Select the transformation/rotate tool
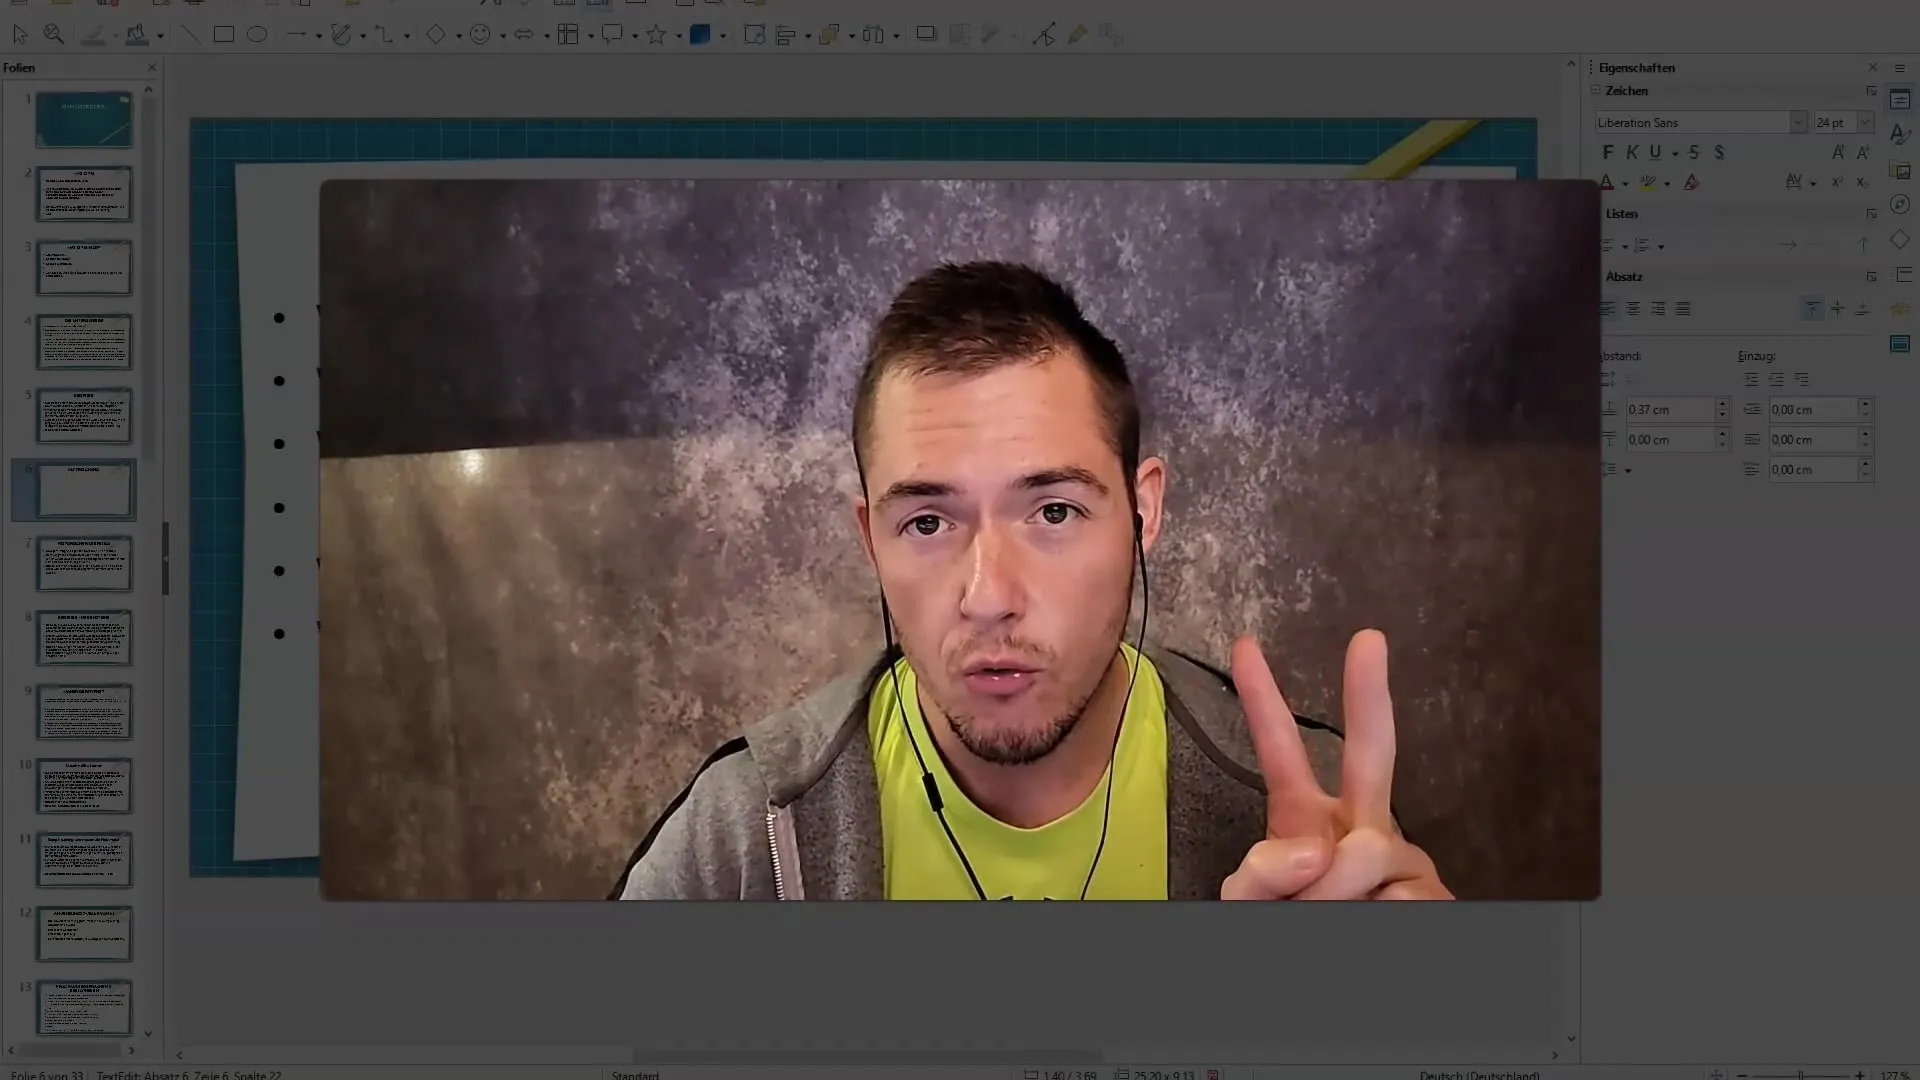 click(1043, 36)
